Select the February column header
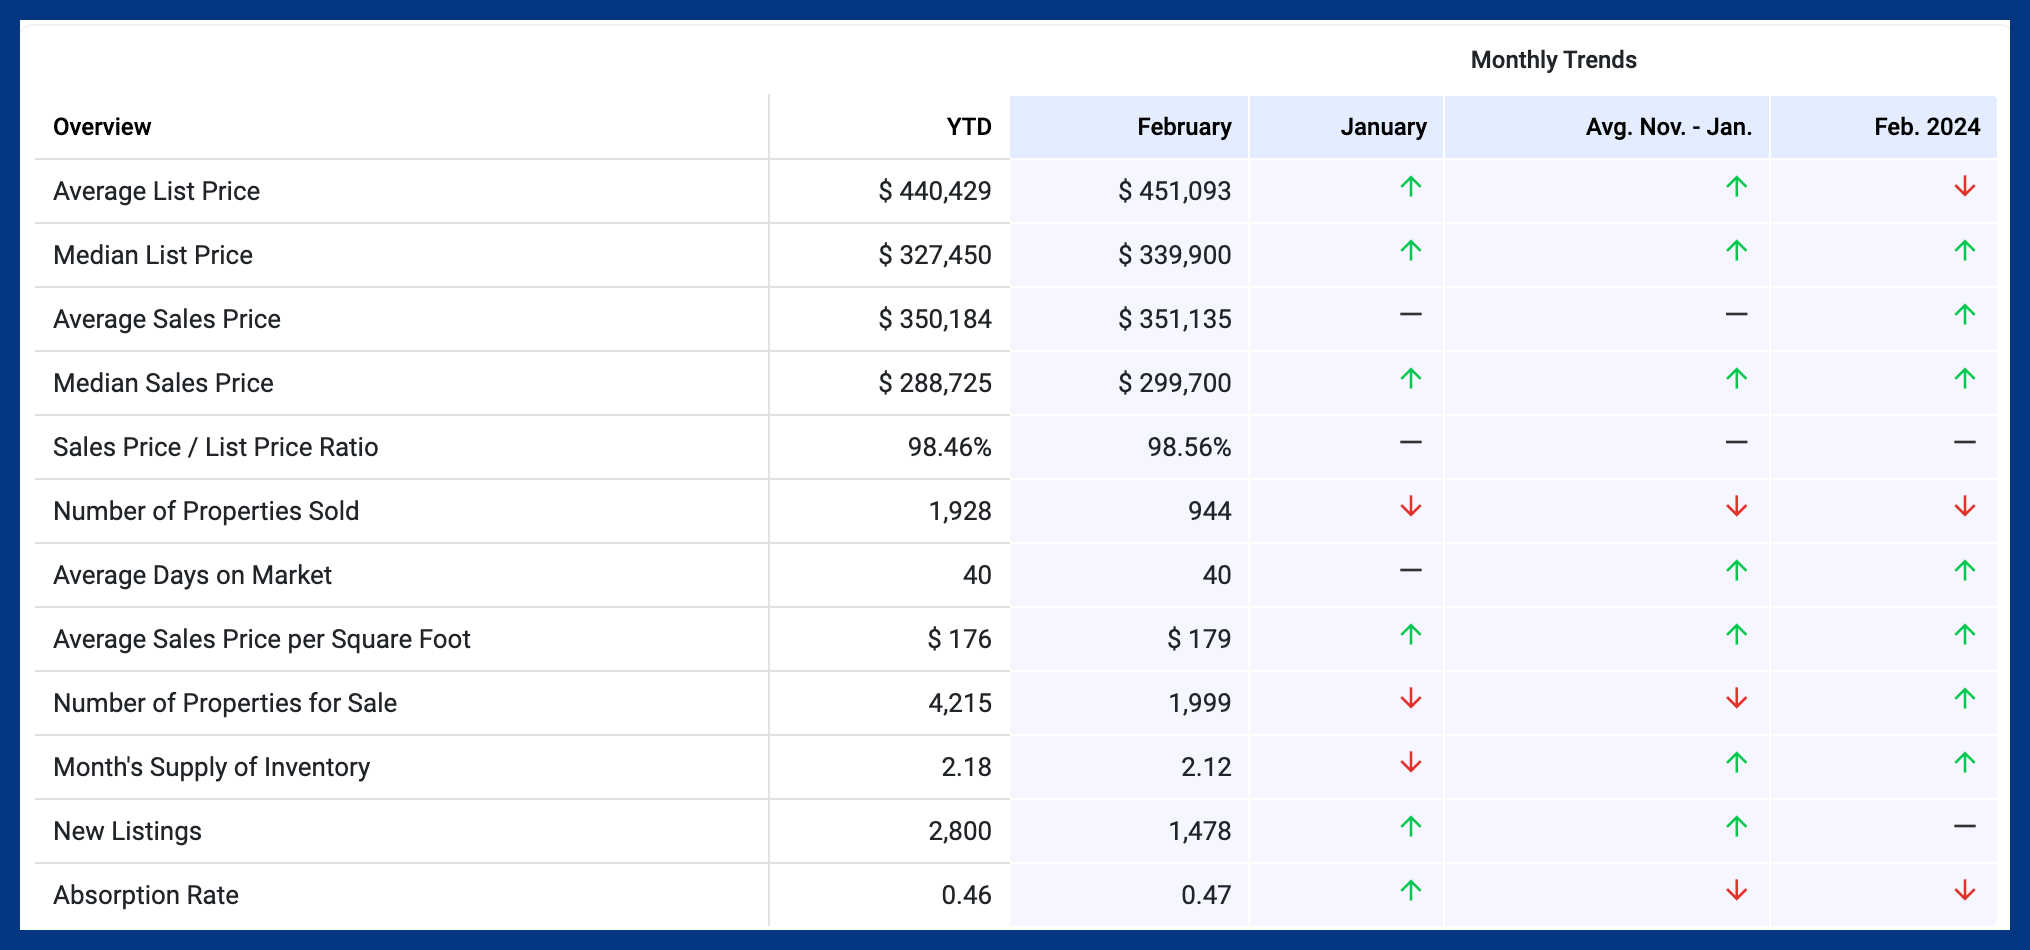This screenshot has height=950, width=2030. click(1184, 127)
